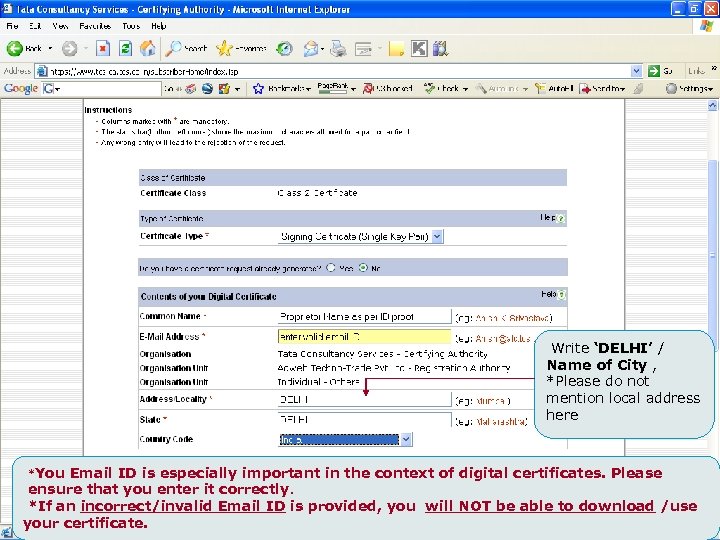Run the Google toolbar spell Check
720x540 pixels.
click(x=441, y=88)
